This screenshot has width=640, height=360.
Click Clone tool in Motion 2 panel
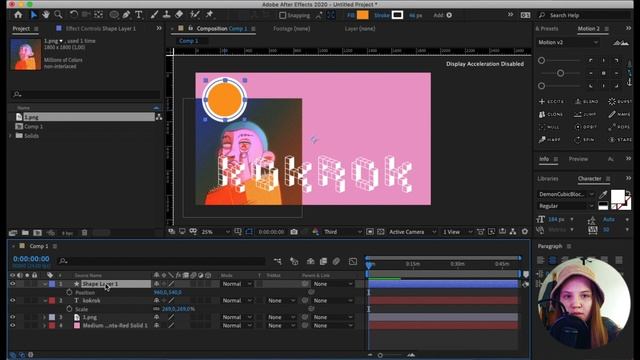pos(551,114)
